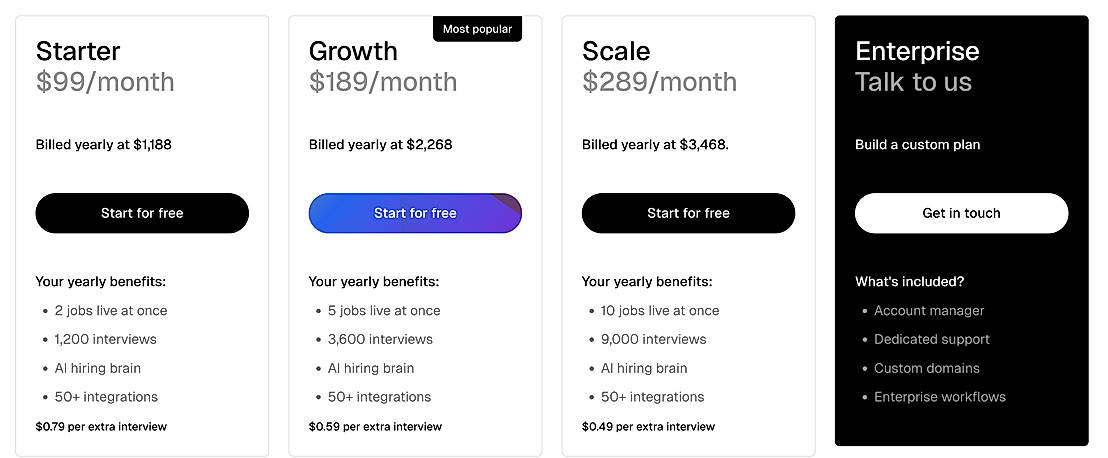Click the Growth plan heading

pyautogui.click(x=353, y=51)
